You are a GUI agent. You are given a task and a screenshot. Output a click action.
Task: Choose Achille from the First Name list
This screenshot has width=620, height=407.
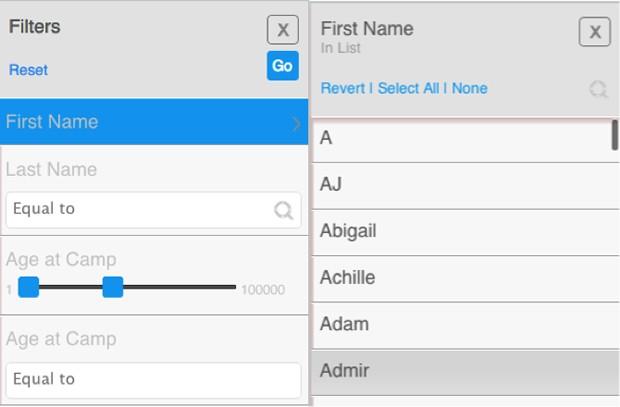click(x=466, y=279)
